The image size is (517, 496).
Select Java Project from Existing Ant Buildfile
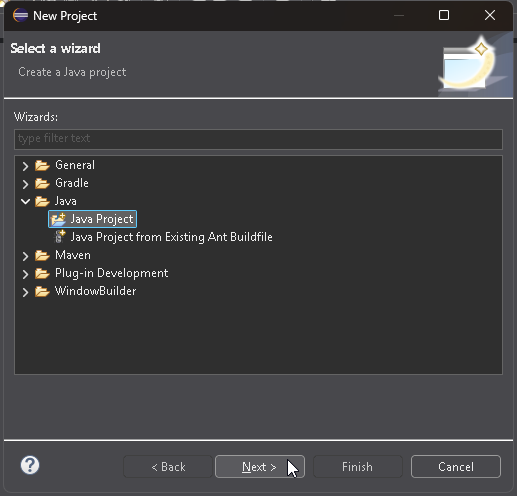171,237
